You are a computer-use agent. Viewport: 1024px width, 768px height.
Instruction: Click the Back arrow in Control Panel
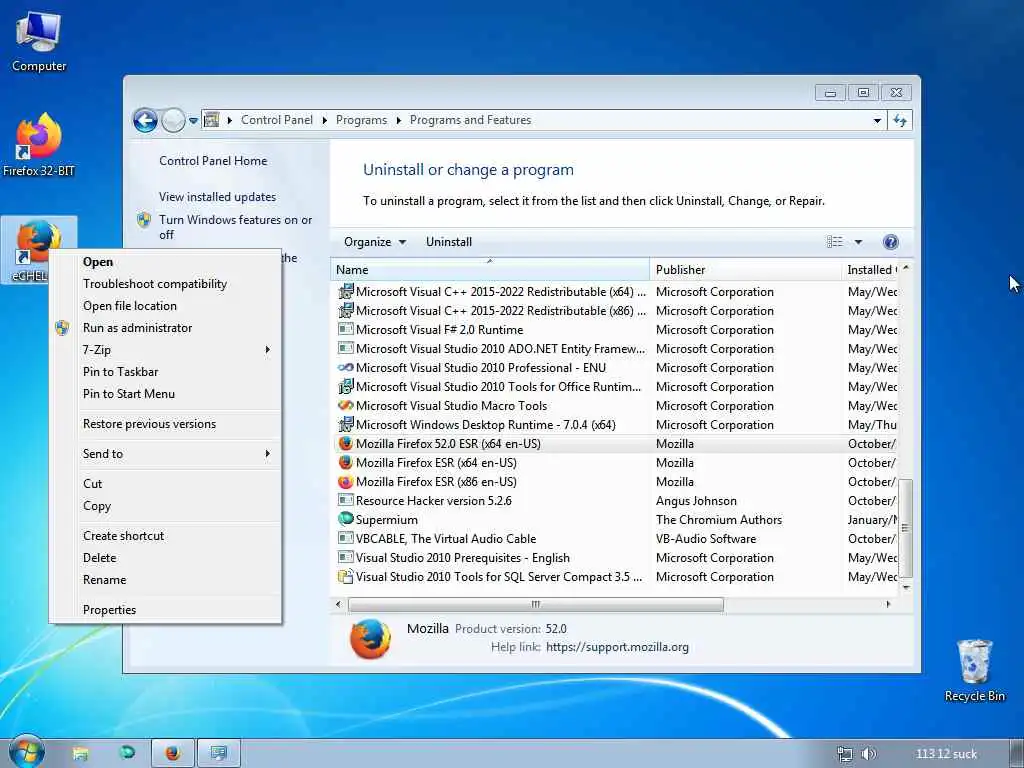[x=146, y=120]
